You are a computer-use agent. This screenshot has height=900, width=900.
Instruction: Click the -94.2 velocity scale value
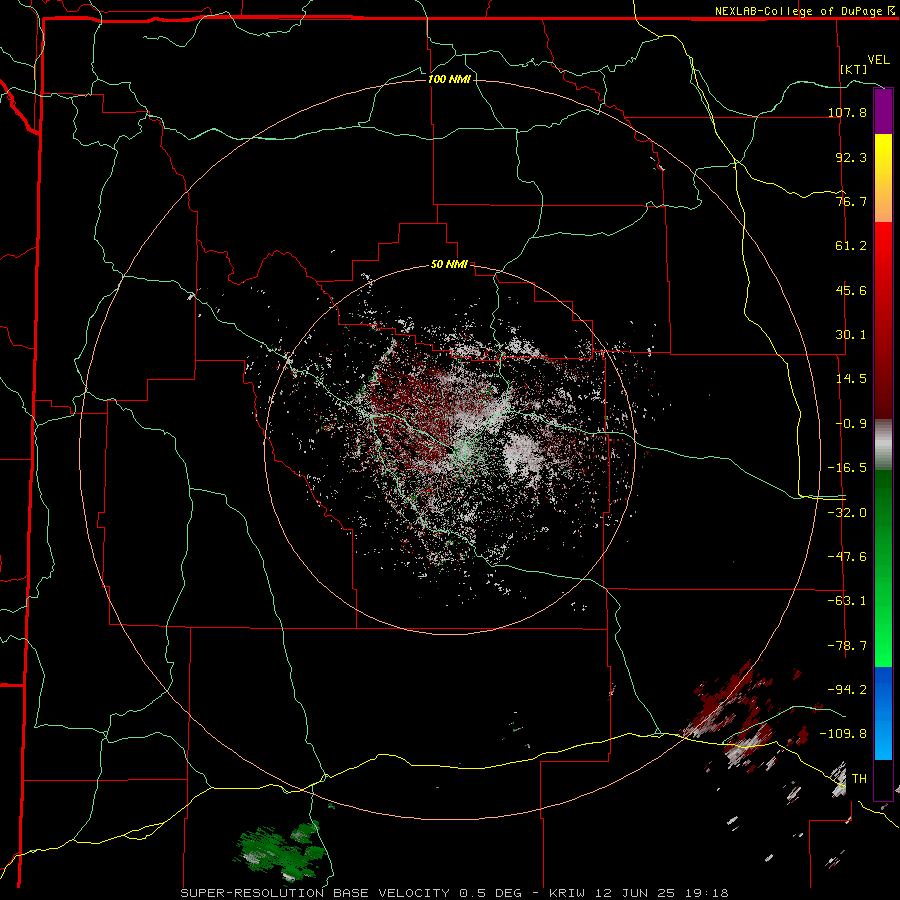pos(847,690)
